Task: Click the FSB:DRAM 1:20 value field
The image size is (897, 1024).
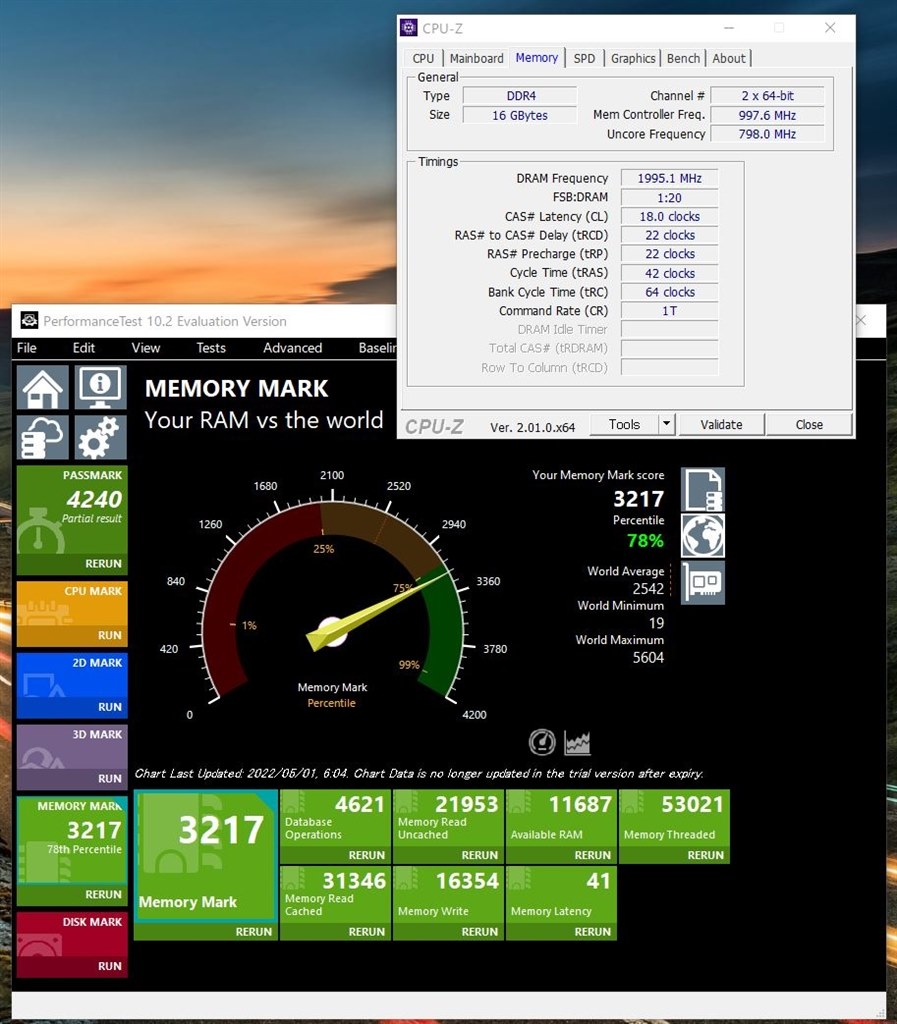Action: pos(669,197)
